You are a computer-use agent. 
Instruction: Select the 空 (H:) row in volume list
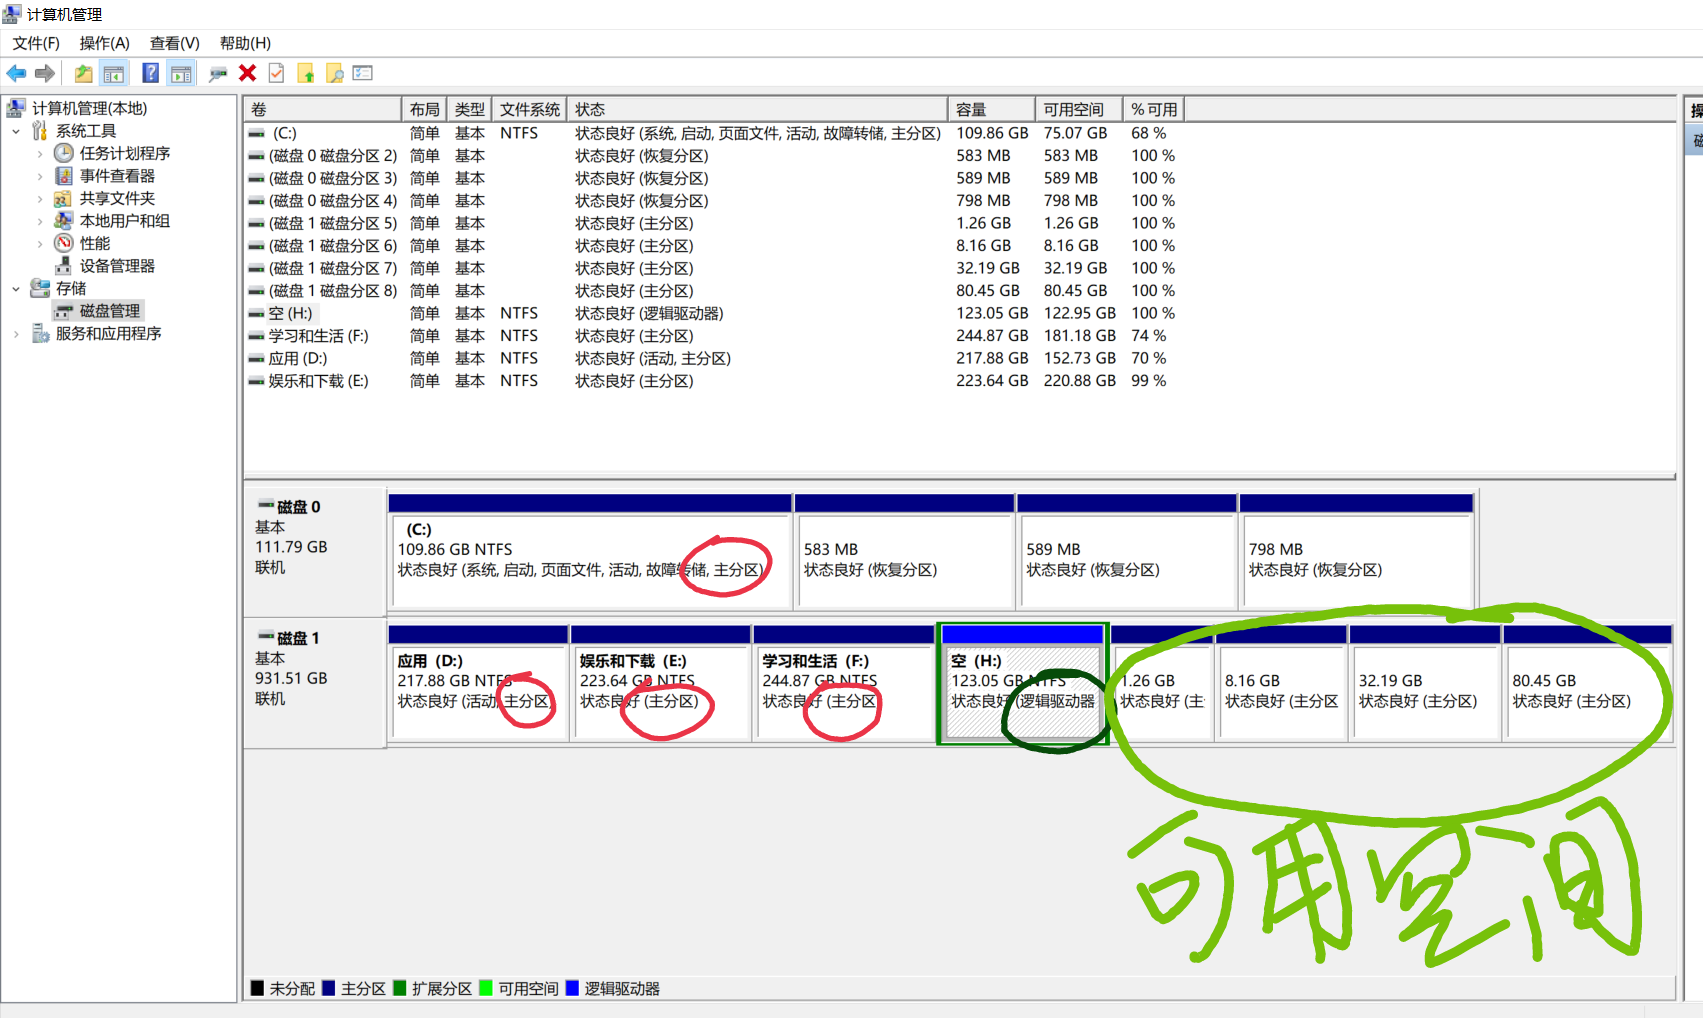pyautogui.click(x=716, y=313)
